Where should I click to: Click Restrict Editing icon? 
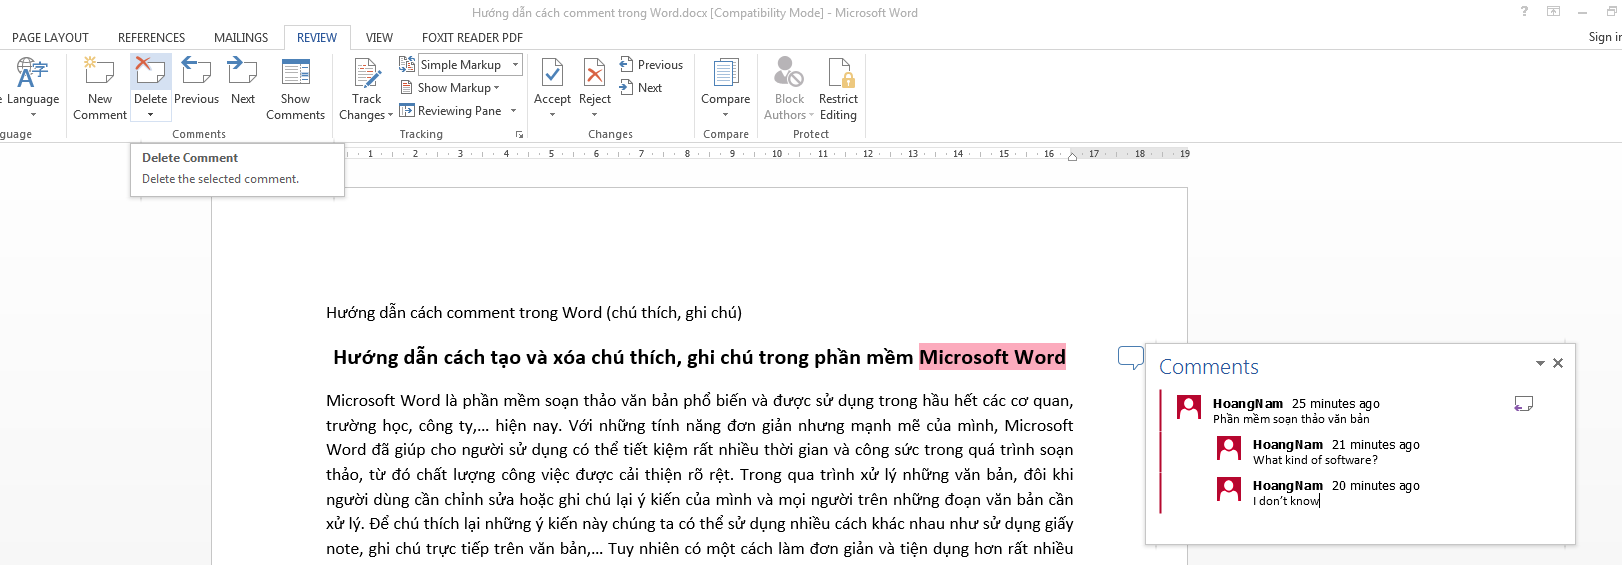pos(838,73)
